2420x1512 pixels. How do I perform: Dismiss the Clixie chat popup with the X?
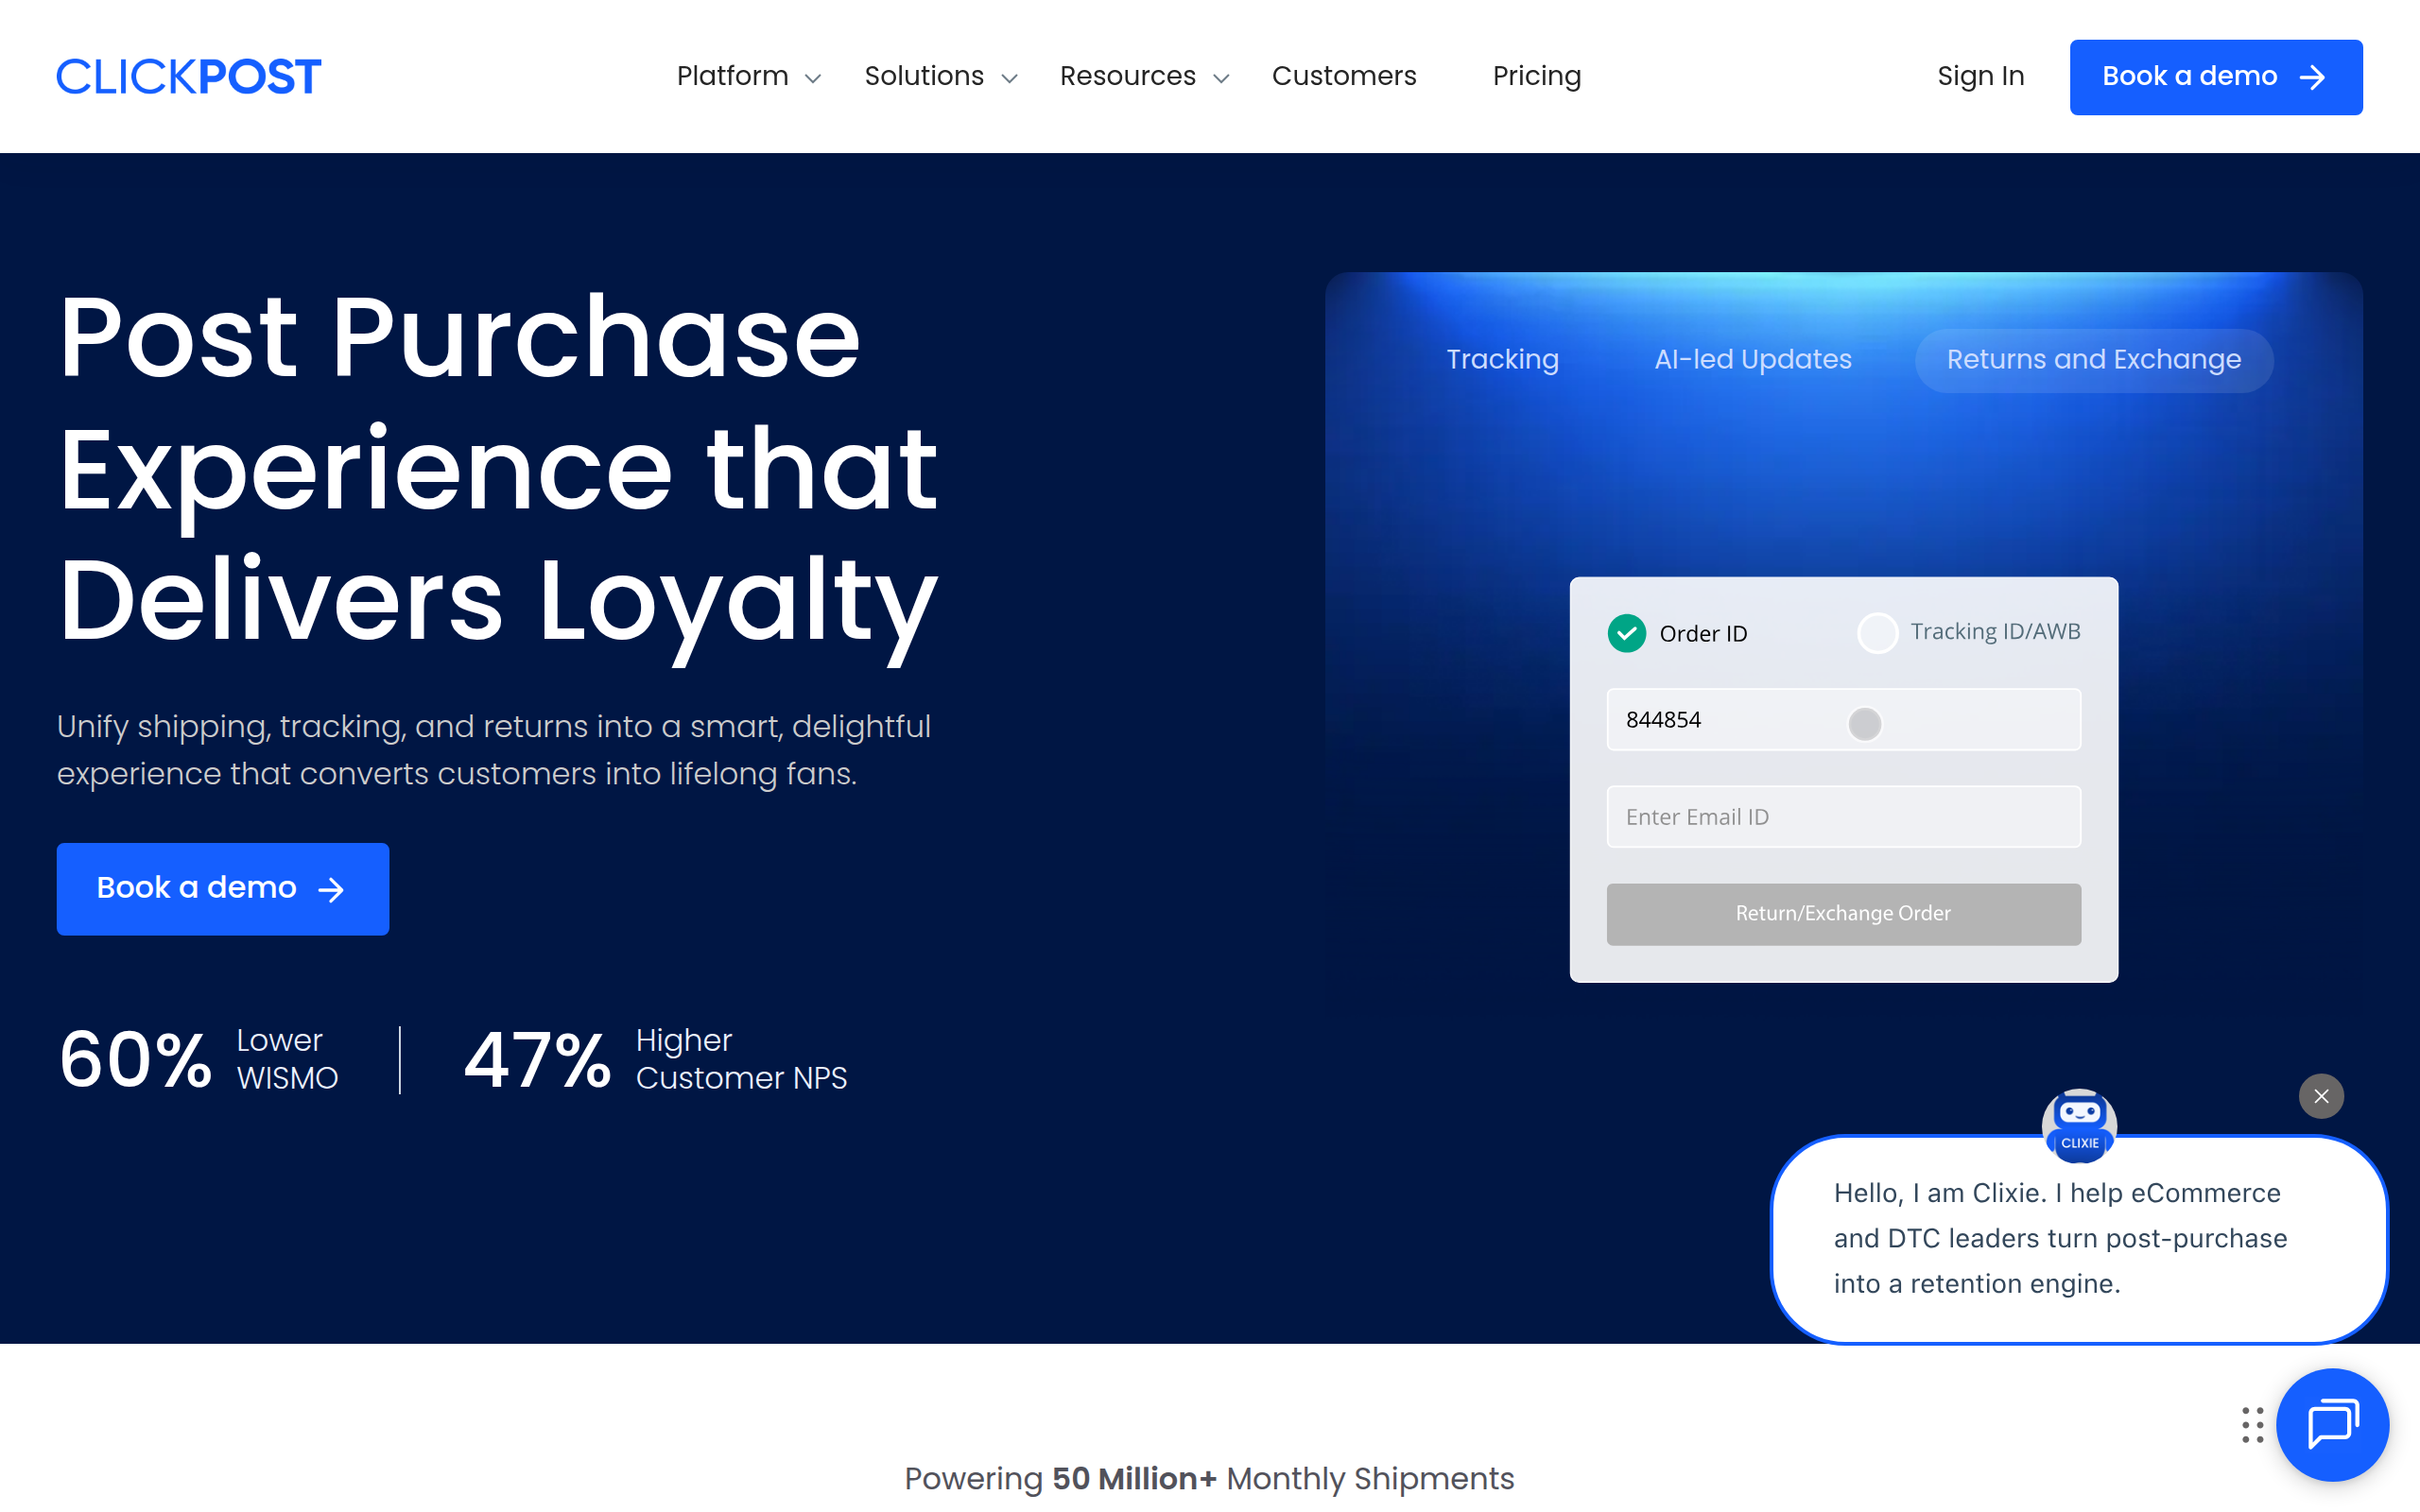pyautogui.click(x=2321, y=1096)
